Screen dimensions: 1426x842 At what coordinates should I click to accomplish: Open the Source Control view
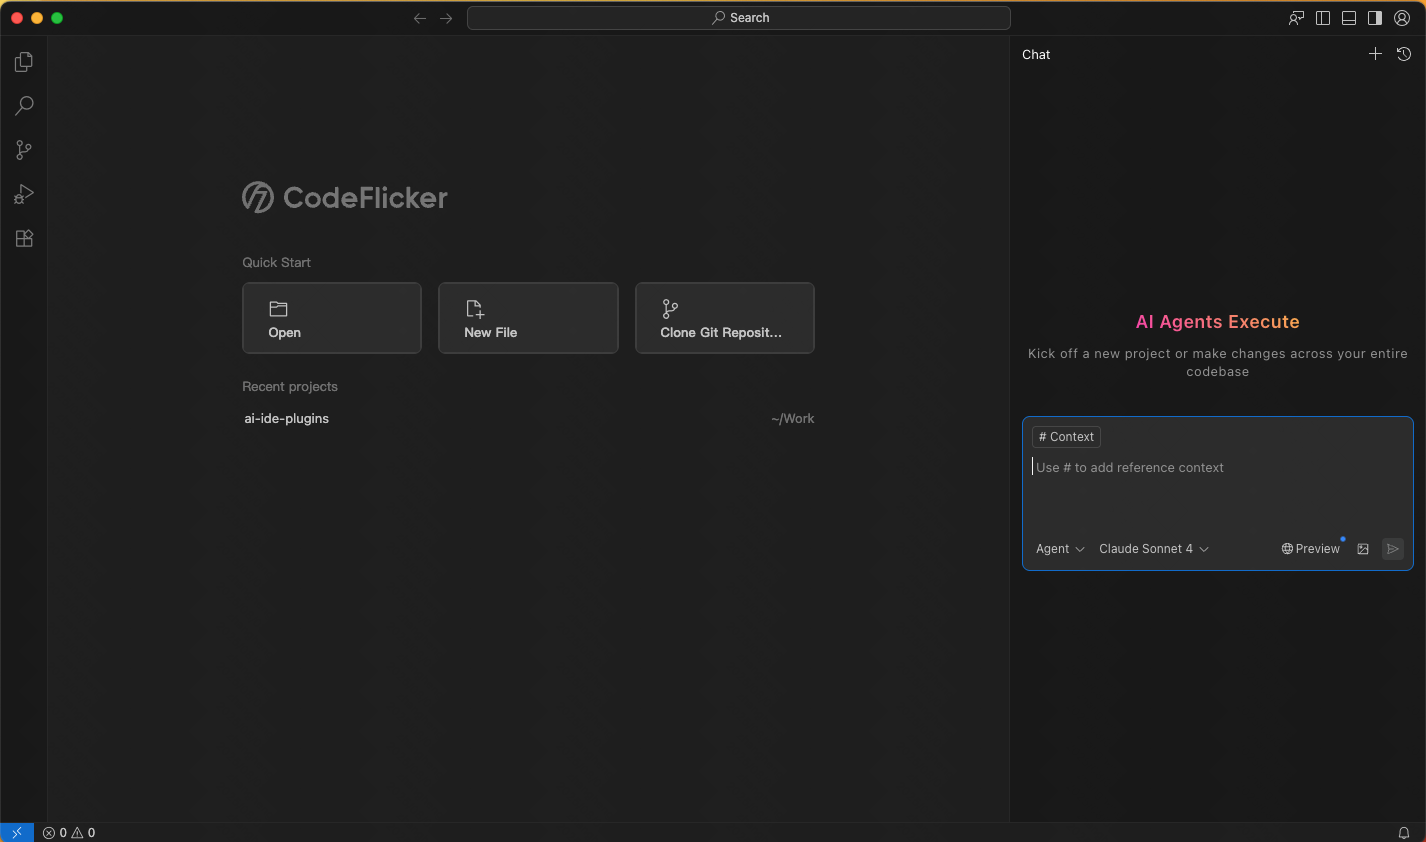(24, 150)
